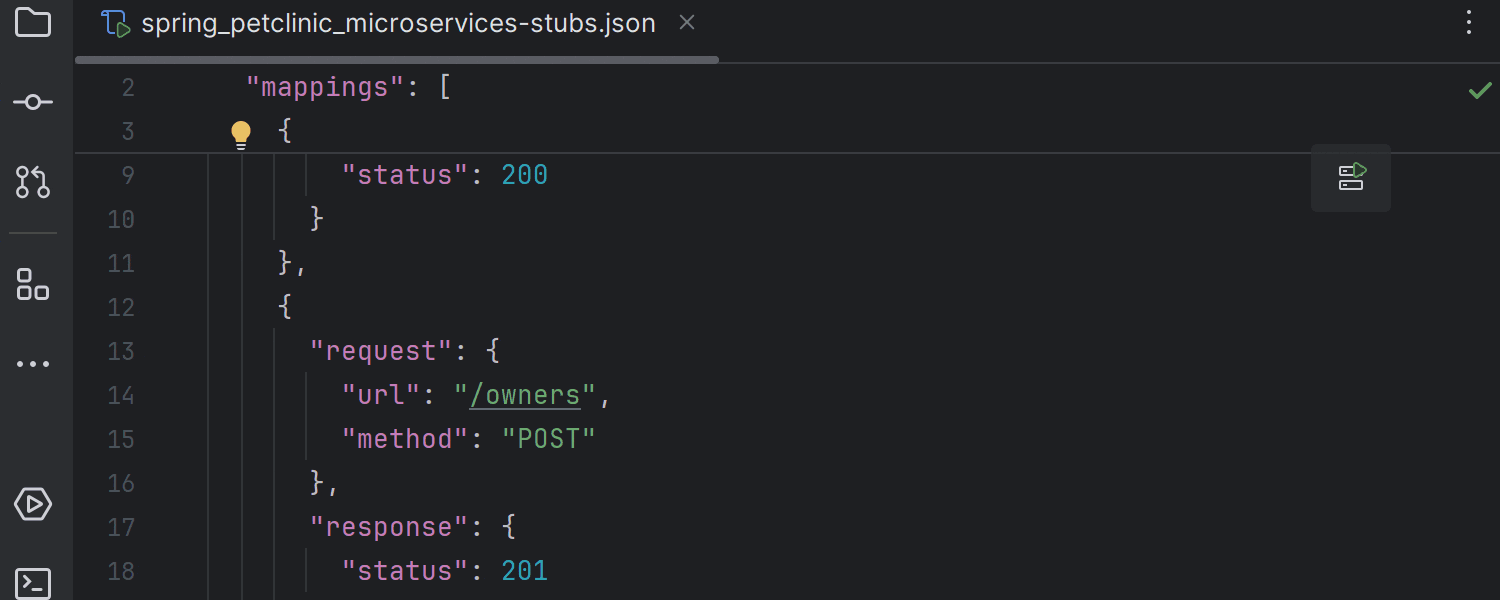The width and height of the screenshot is (1500, 600).
Task: Click line number 17 in gutter
Action: (x=121, y=528)
